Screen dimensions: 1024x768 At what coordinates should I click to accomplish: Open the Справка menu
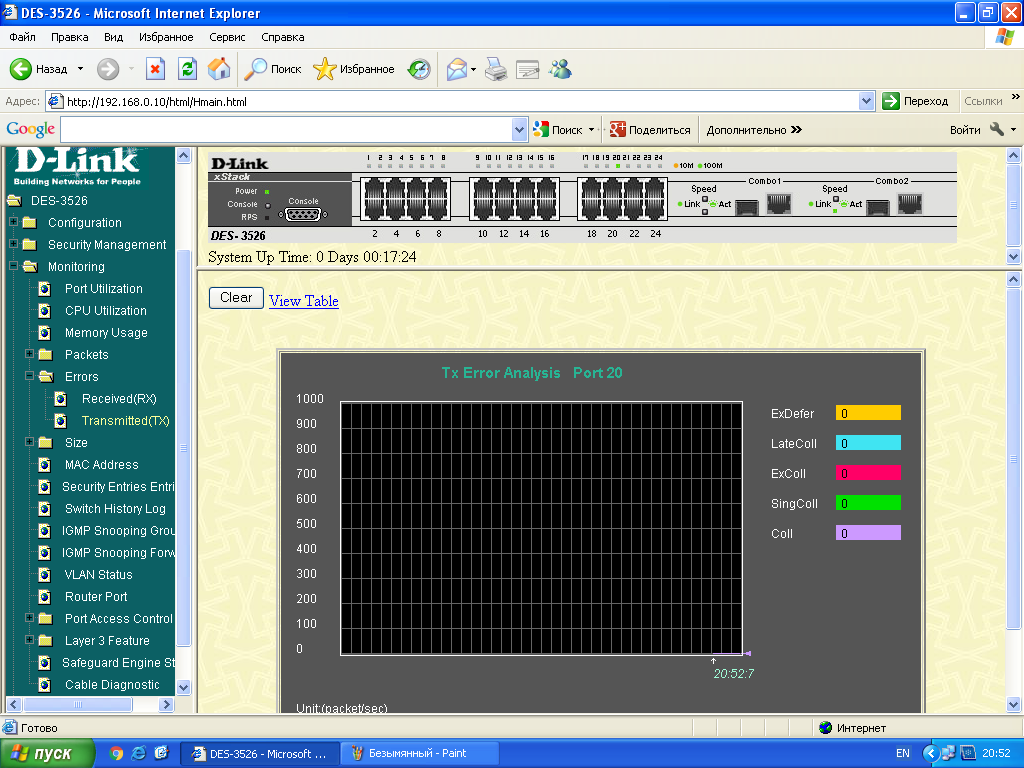click(x=283, y=37)
